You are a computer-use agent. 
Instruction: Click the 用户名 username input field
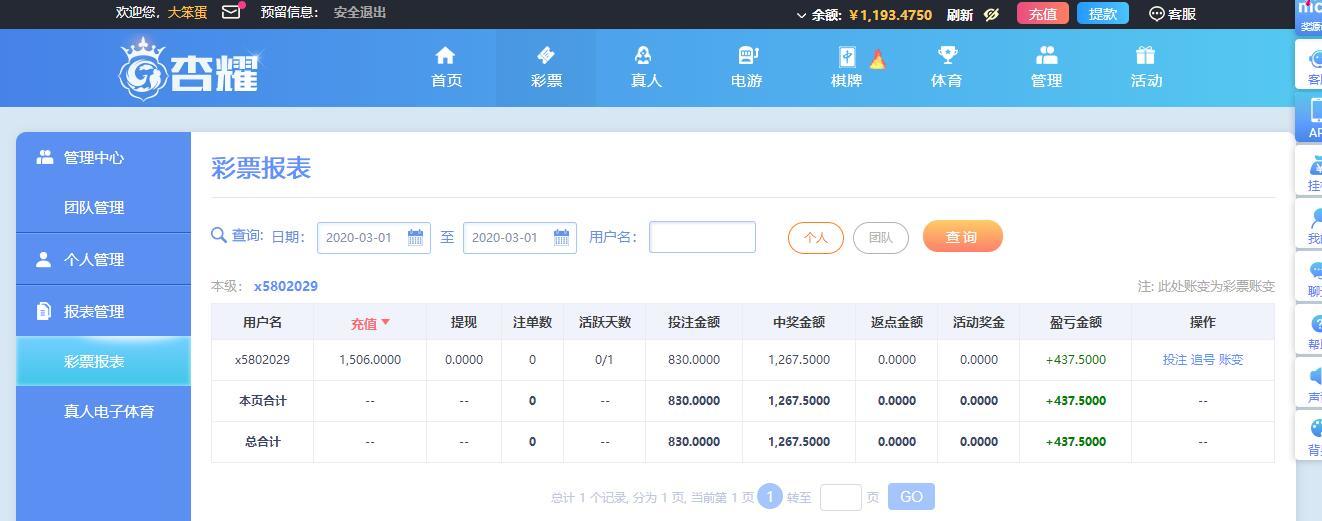pyautogui.click(x=702, y=237)
